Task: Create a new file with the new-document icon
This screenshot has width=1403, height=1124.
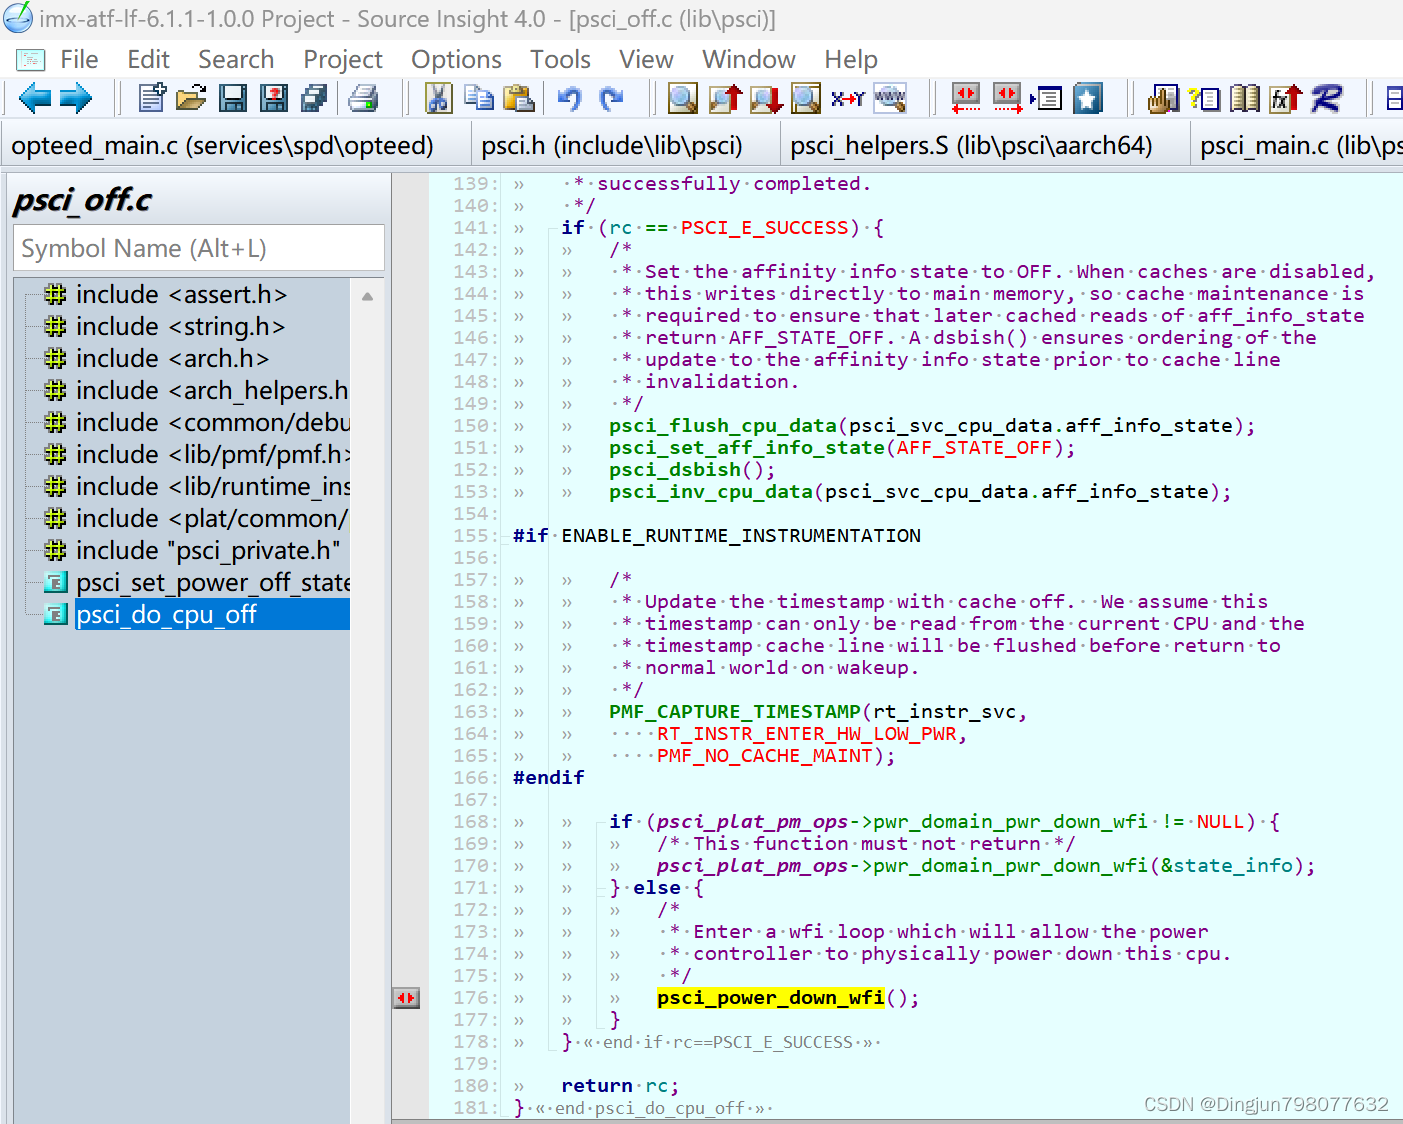Action: [x=151, y=98]
